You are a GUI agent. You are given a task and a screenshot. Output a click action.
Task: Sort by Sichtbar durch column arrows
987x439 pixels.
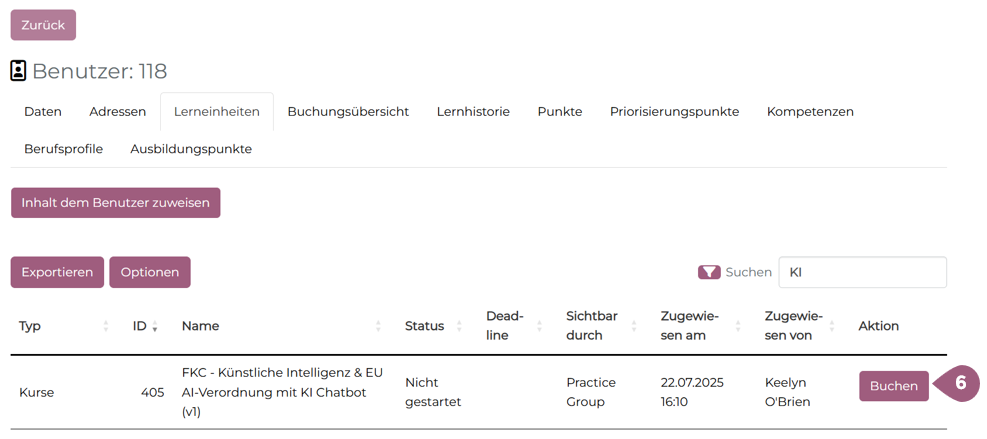(634, 326)
